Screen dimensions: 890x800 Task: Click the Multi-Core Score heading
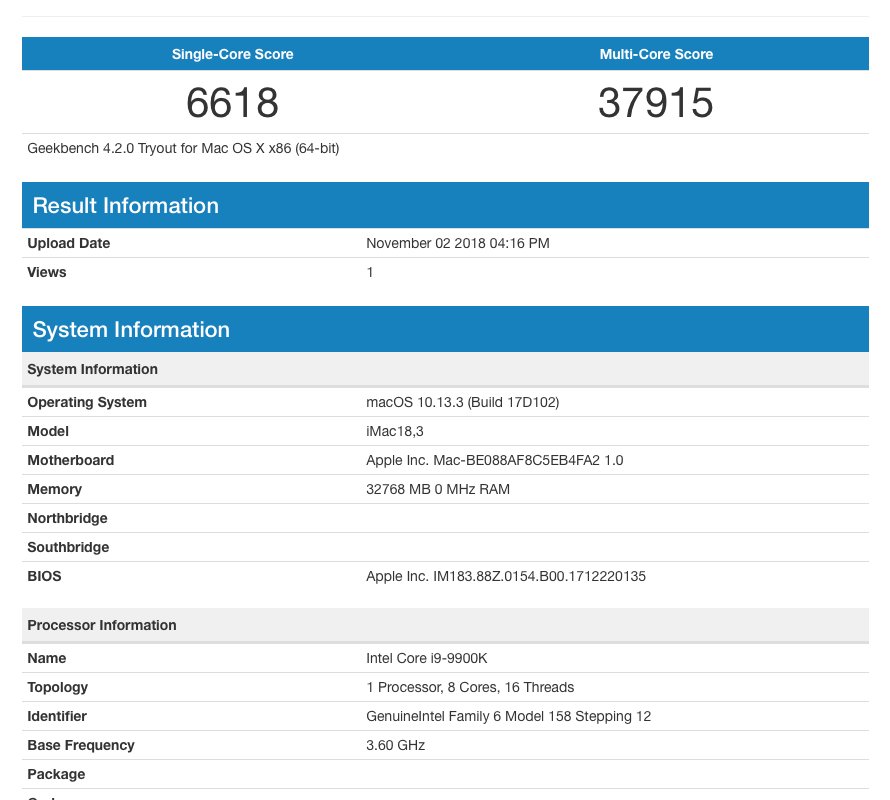(656, 54)
